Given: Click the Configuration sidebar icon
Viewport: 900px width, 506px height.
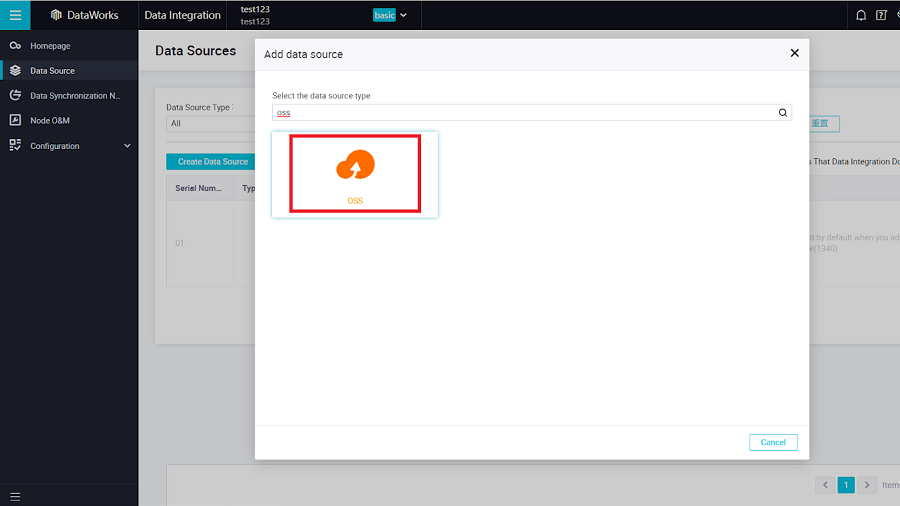Looking at the screenshot, I should [x=15, y=145].
